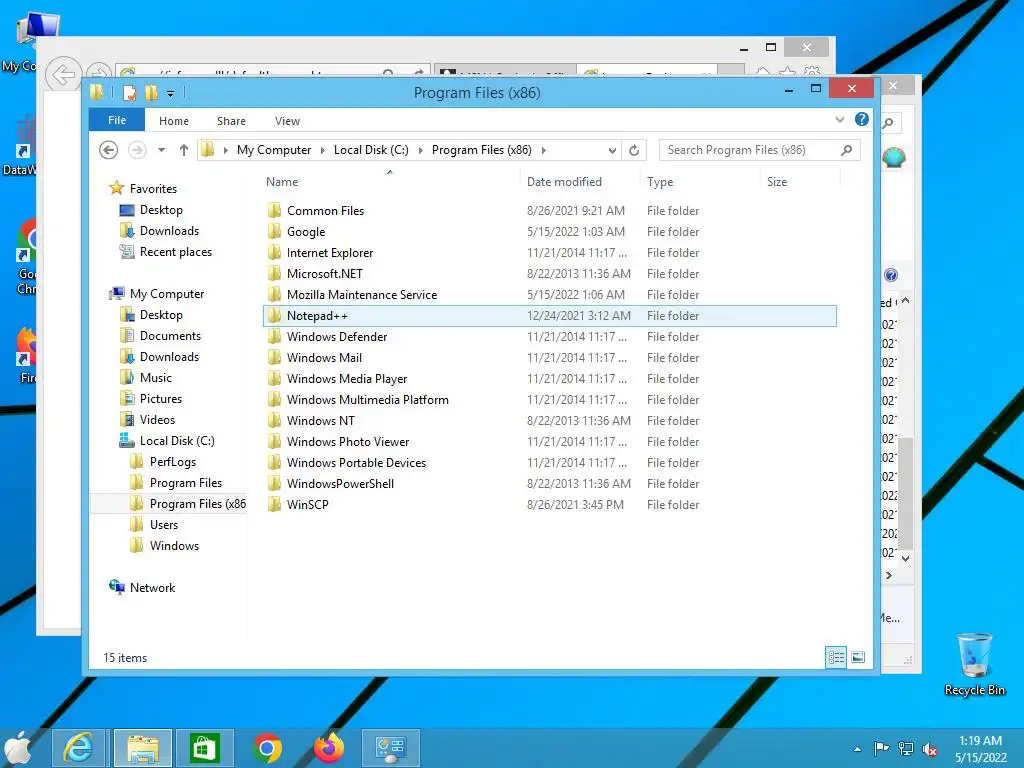Image resolution: width=1024 pixels, height=768 pixels.
Task: Click the Forward navigation arrow in Explorer
Action: click(136, 150)
